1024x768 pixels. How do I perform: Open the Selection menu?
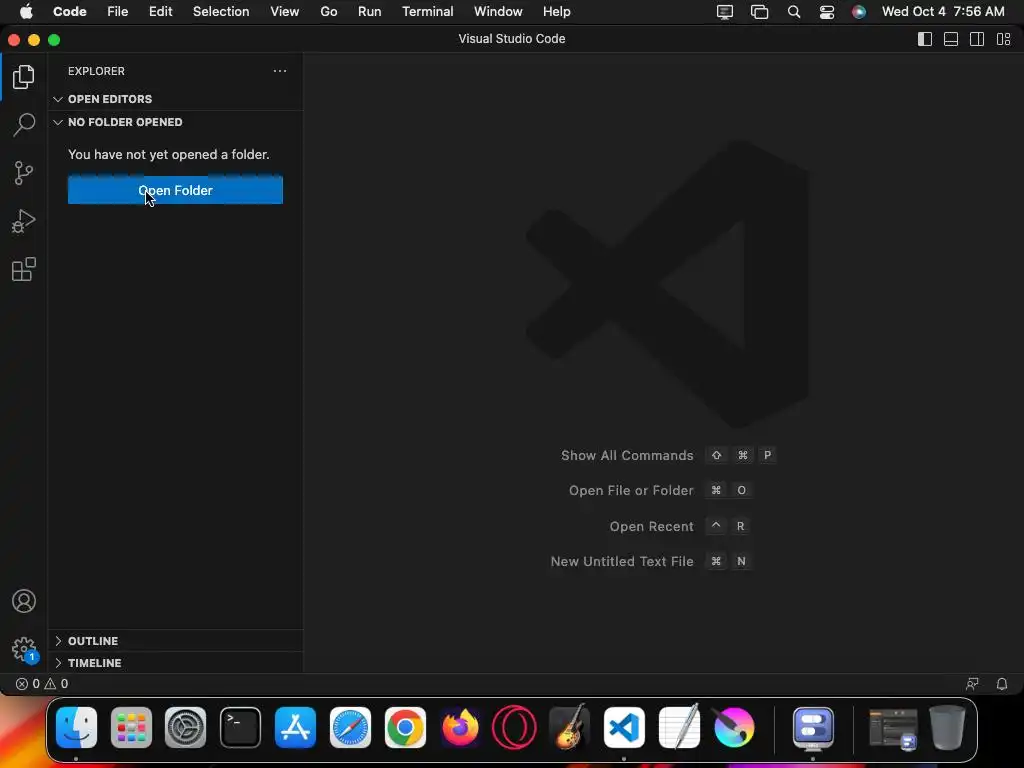pos(221,12)
